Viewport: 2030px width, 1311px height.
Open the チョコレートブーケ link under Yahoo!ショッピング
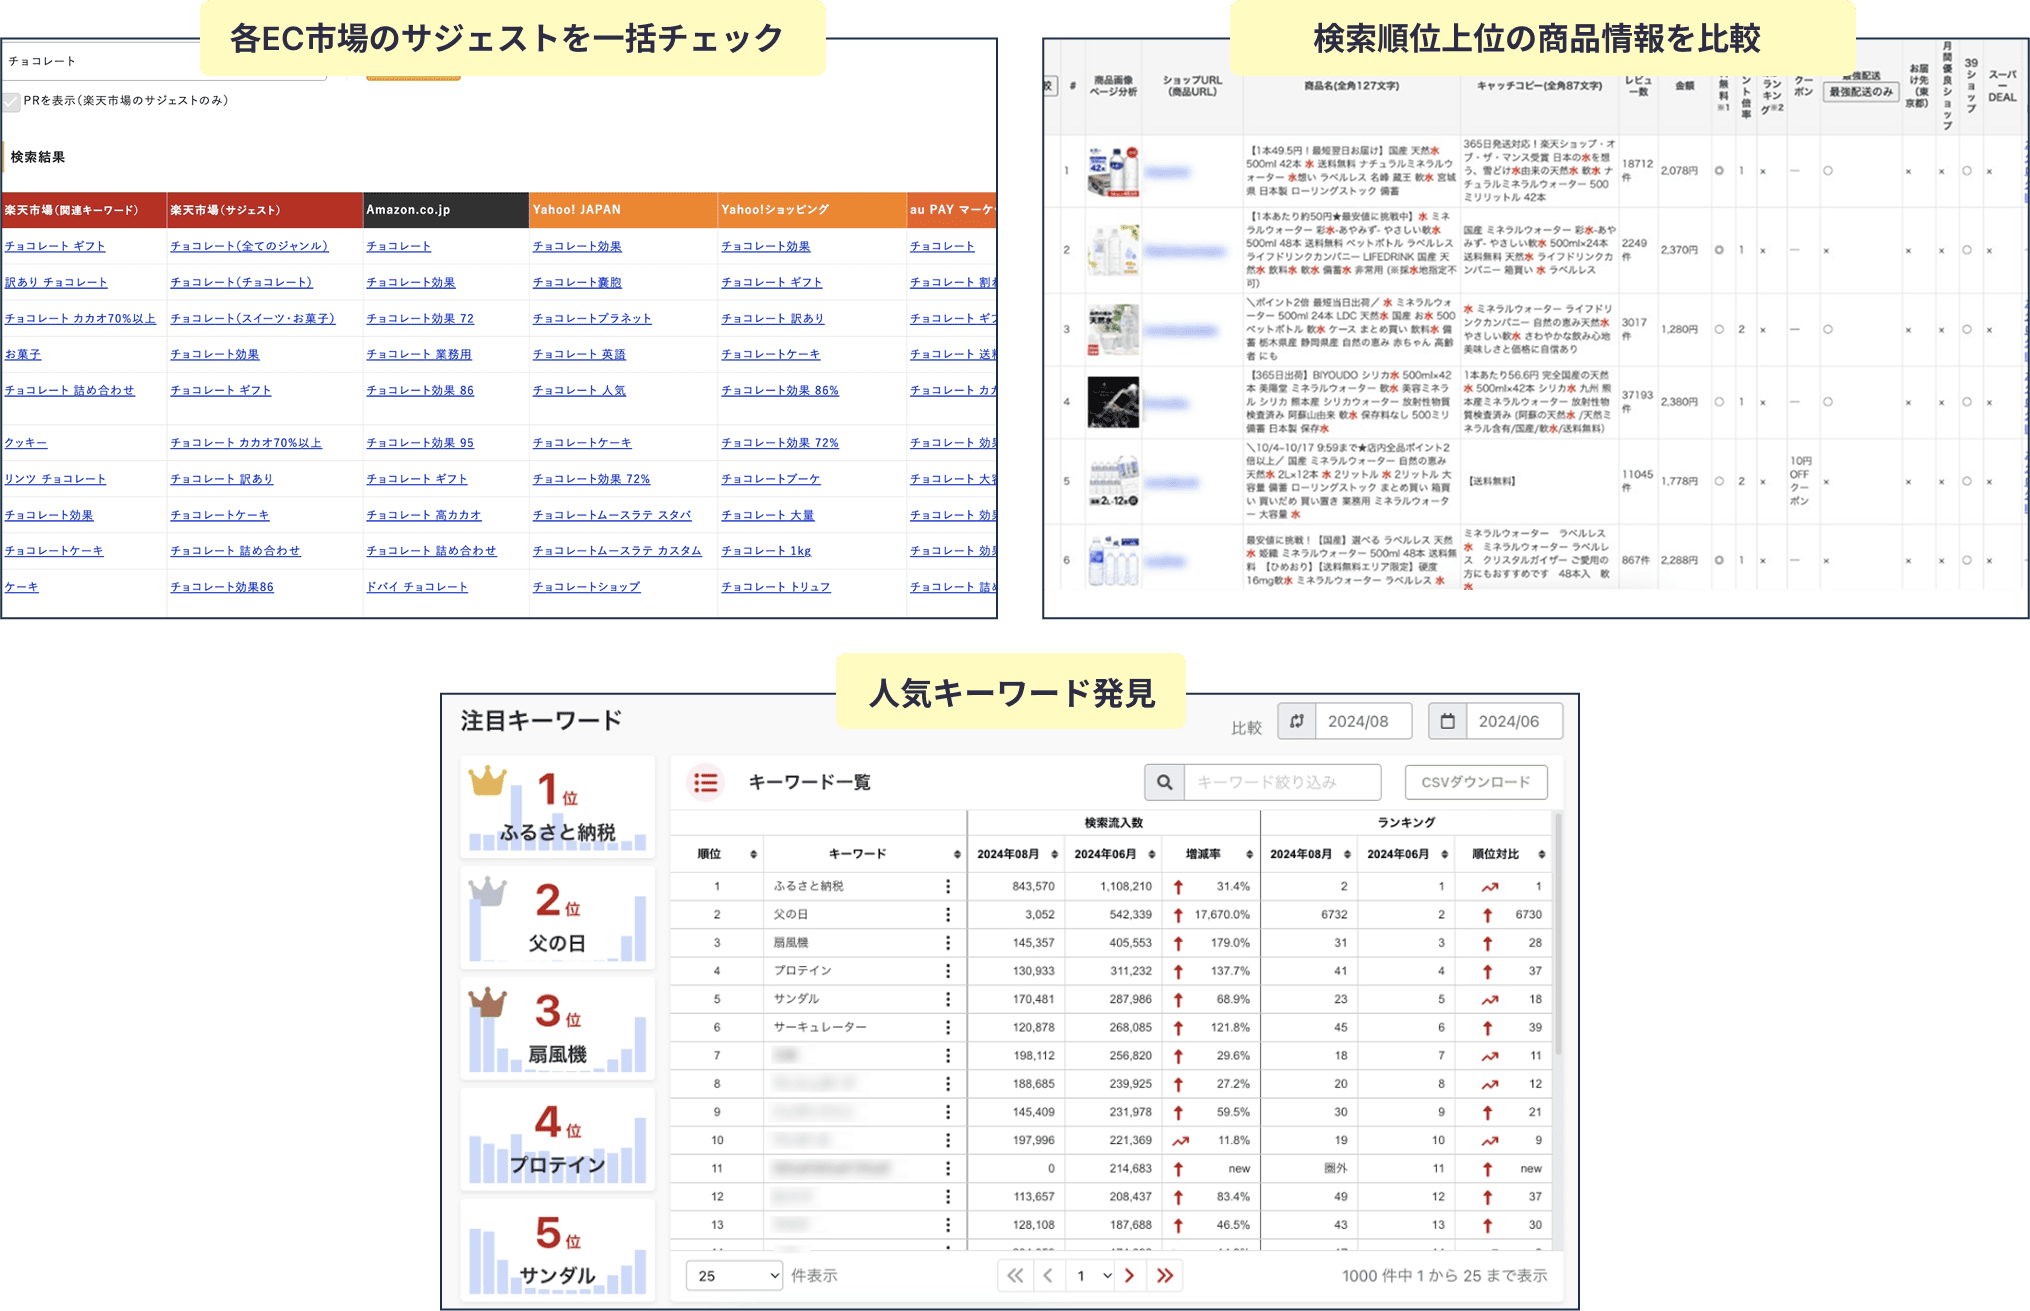click(x=771, y=479)
